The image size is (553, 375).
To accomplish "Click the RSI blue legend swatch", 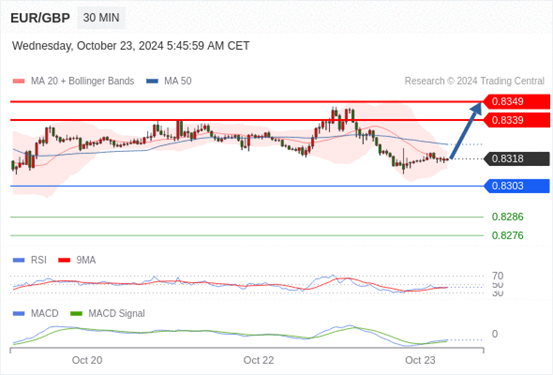I will point(19,260).
